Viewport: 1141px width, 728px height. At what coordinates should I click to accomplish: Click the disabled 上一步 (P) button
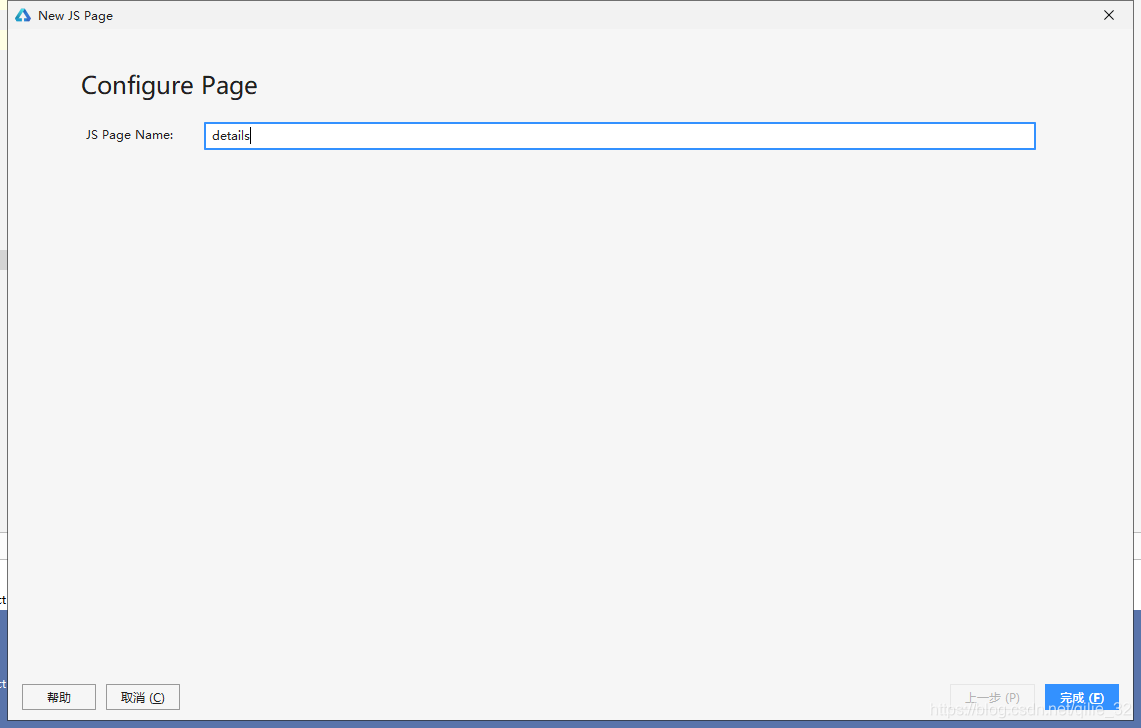click(992, 697)
